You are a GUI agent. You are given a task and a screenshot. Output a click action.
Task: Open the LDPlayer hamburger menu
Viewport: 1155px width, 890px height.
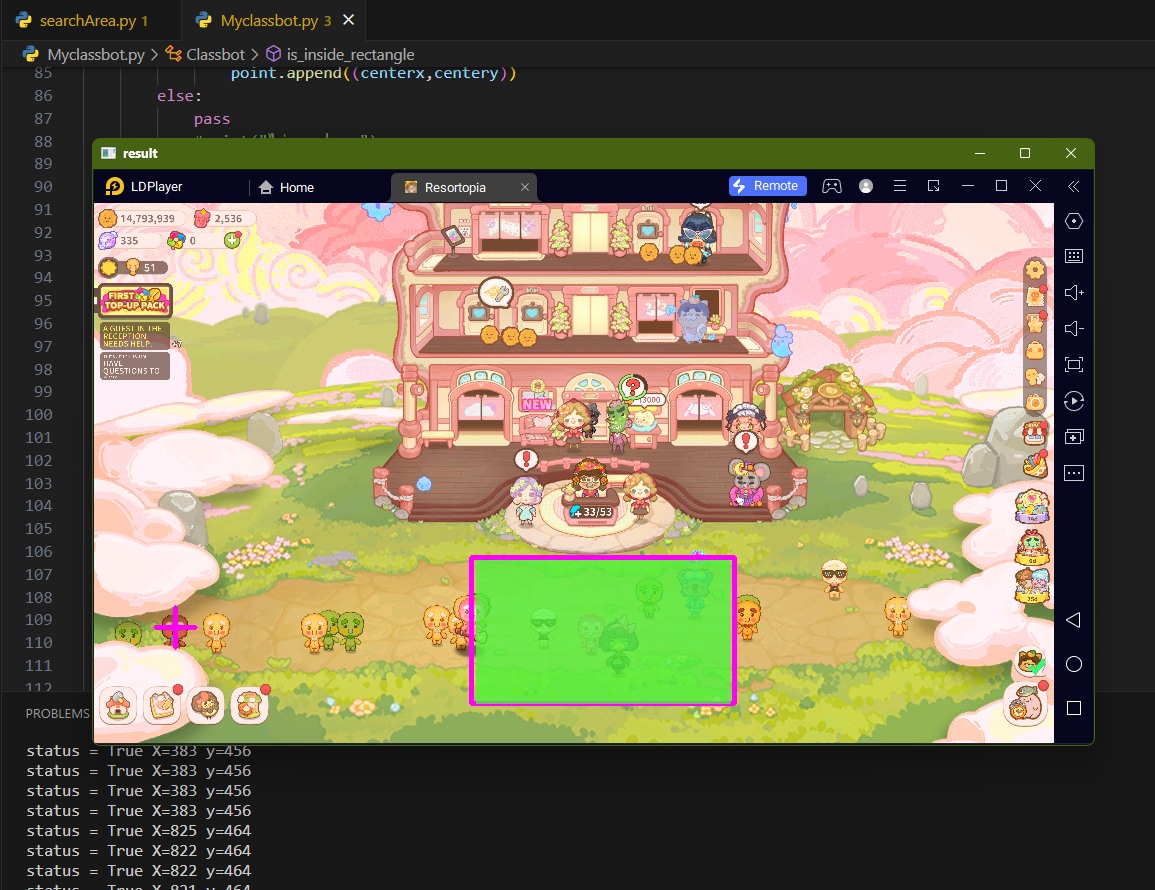[899, 186]
